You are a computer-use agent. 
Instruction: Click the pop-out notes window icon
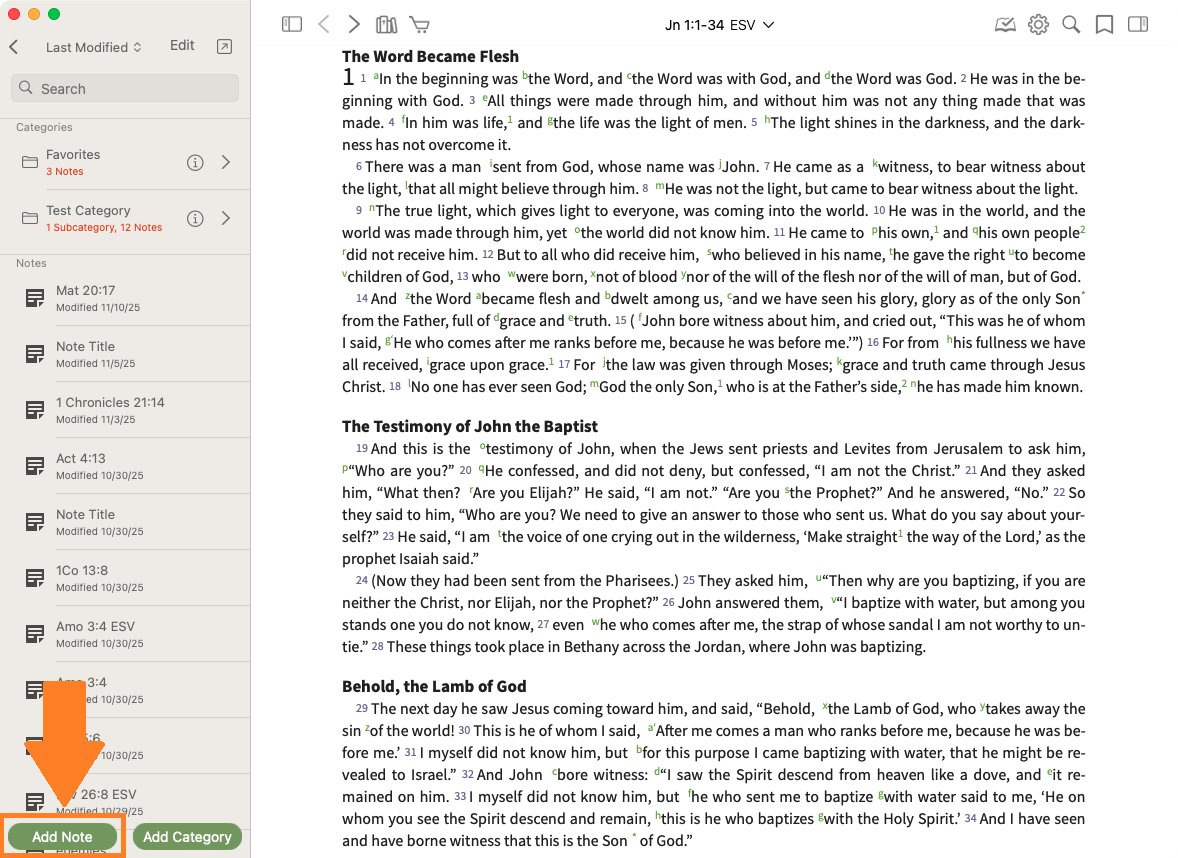point(224,47)
